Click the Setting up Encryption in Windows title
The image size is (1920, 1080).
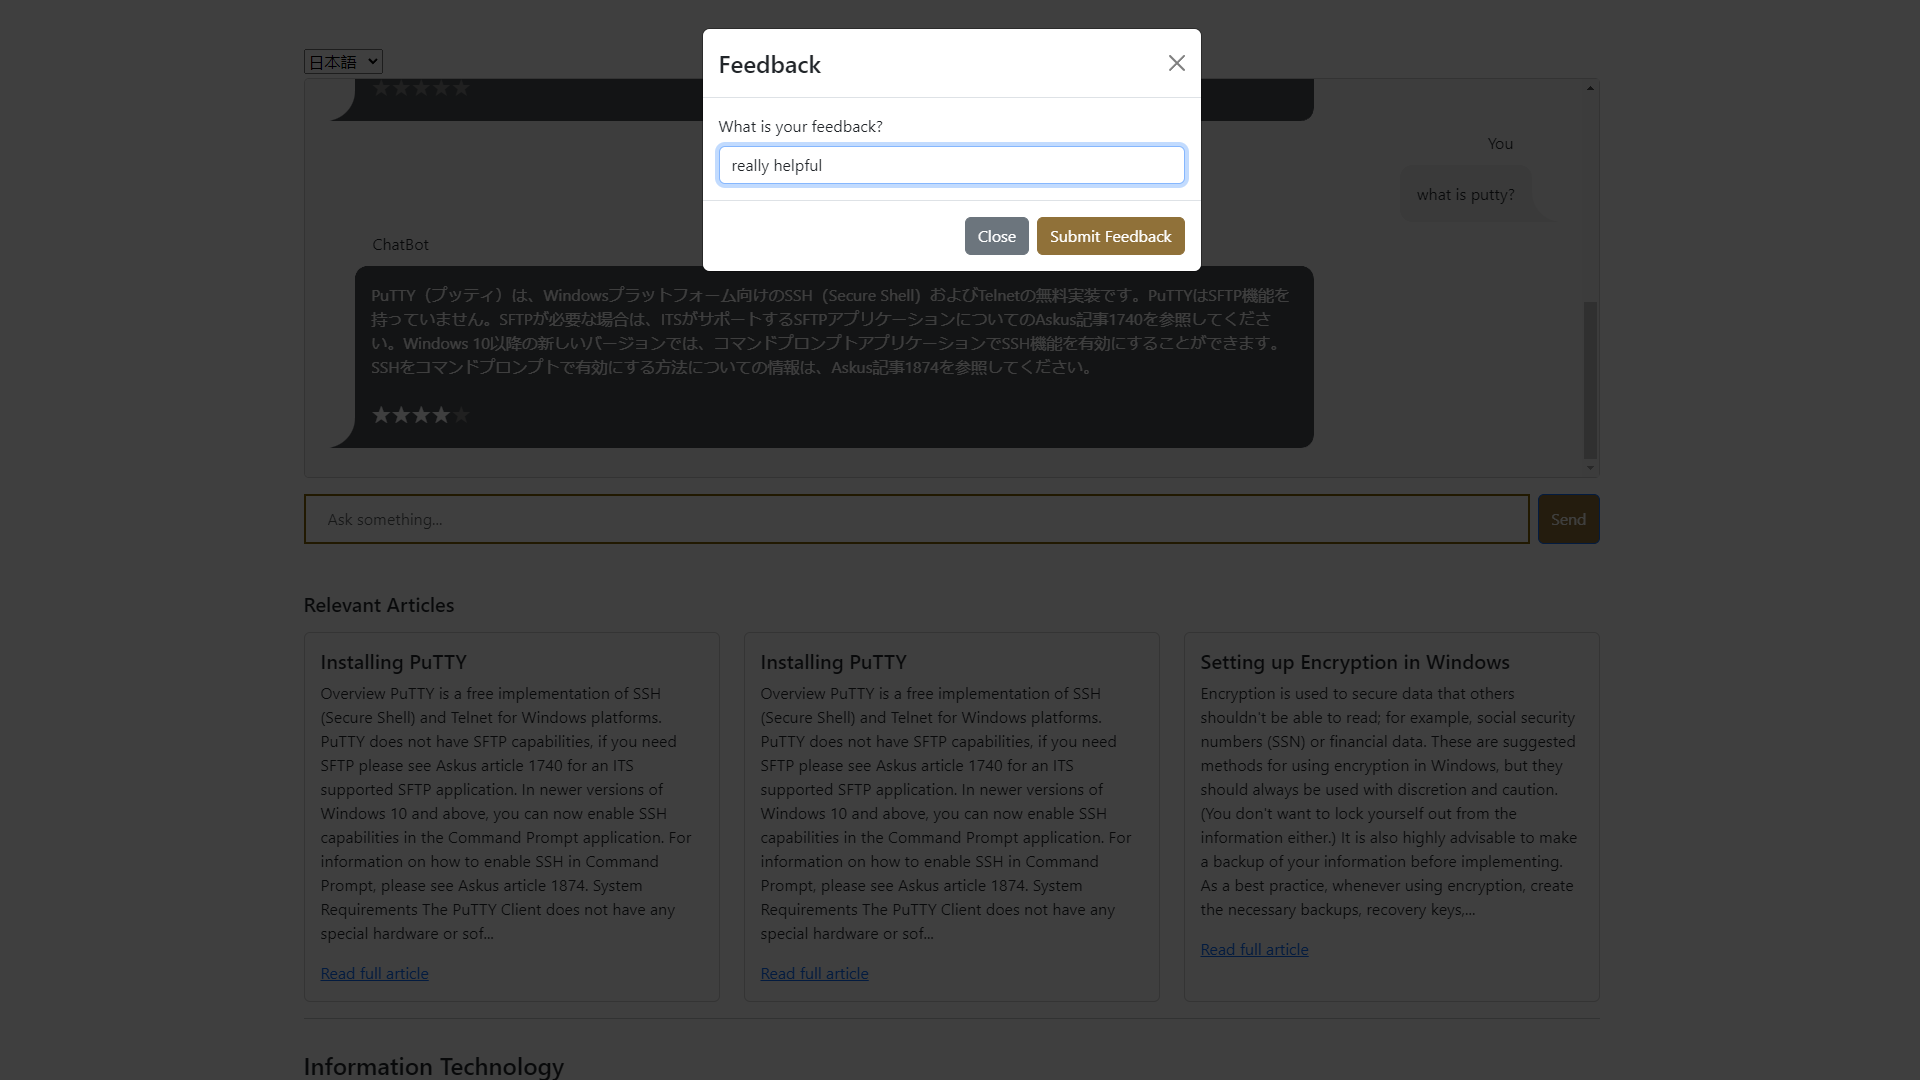[x=1354, y=662]
